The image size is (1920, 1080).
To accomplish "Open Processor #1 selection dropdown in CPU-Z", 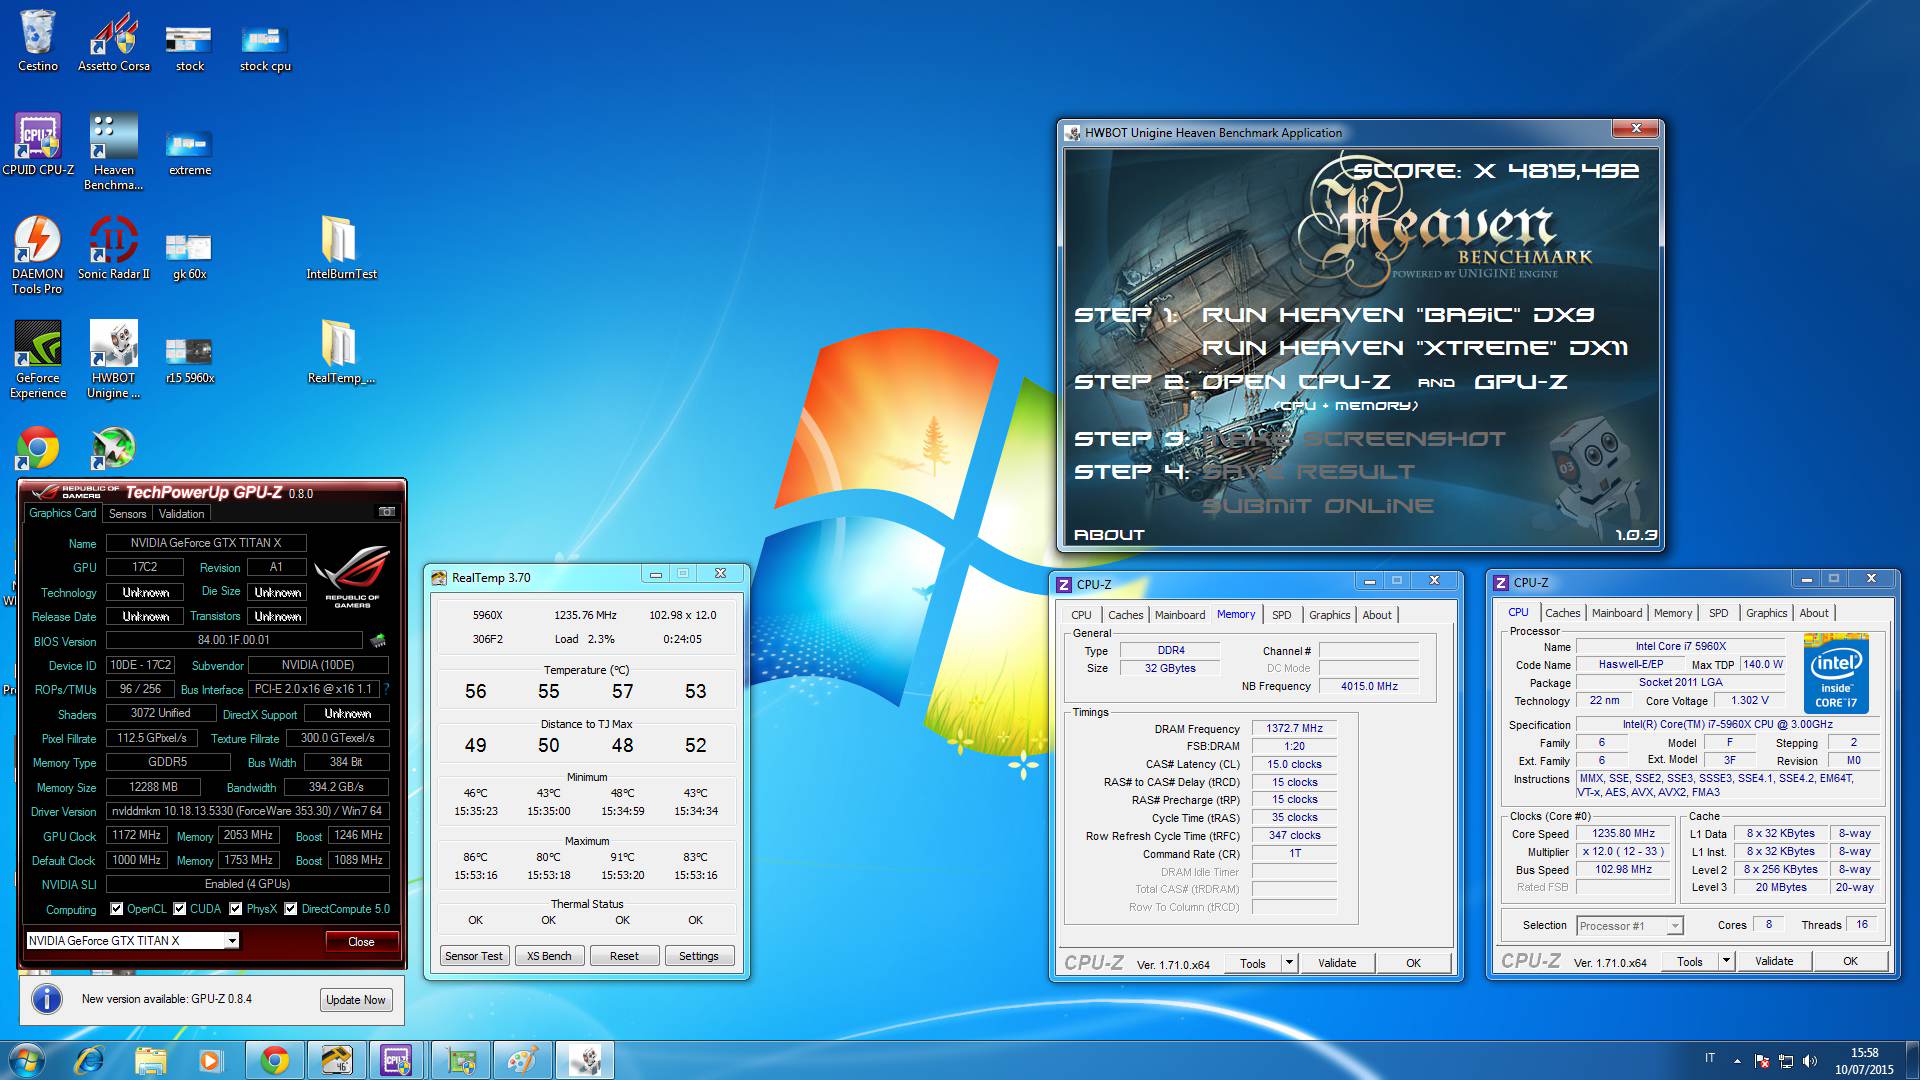I will 1674,926.
